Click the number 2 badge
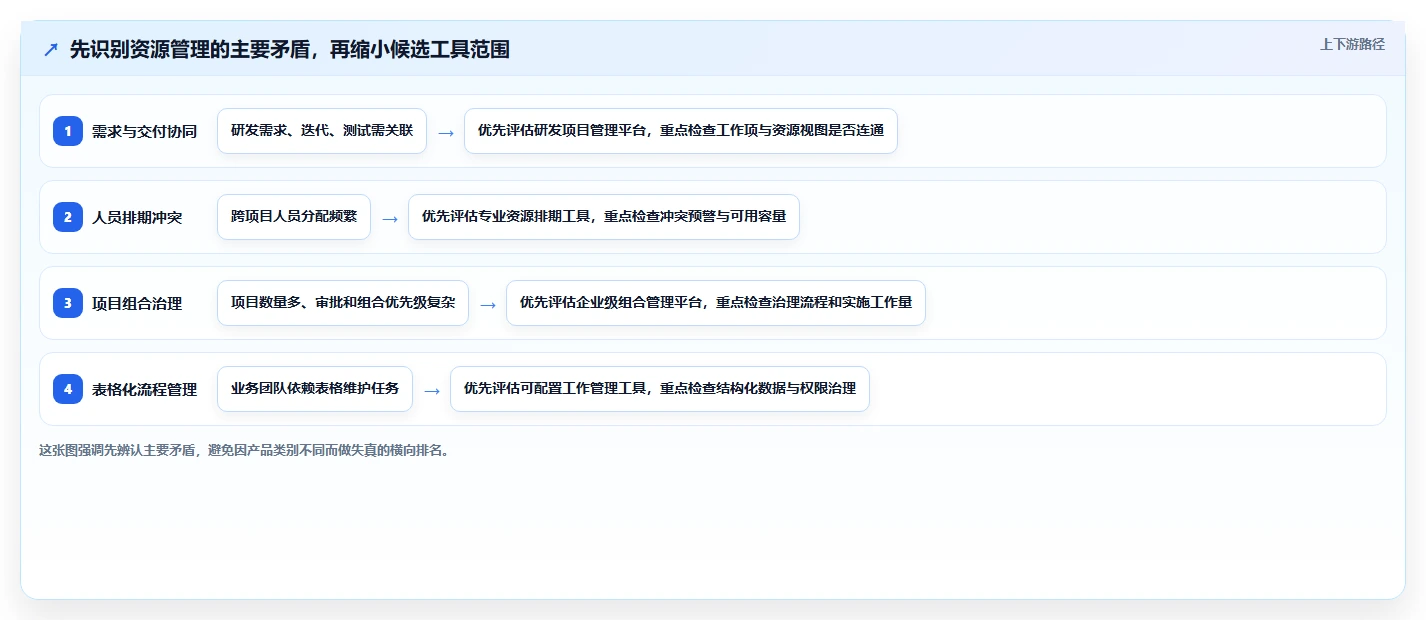This screenshot has height=620, width=1426. click(x=68, y=217)
